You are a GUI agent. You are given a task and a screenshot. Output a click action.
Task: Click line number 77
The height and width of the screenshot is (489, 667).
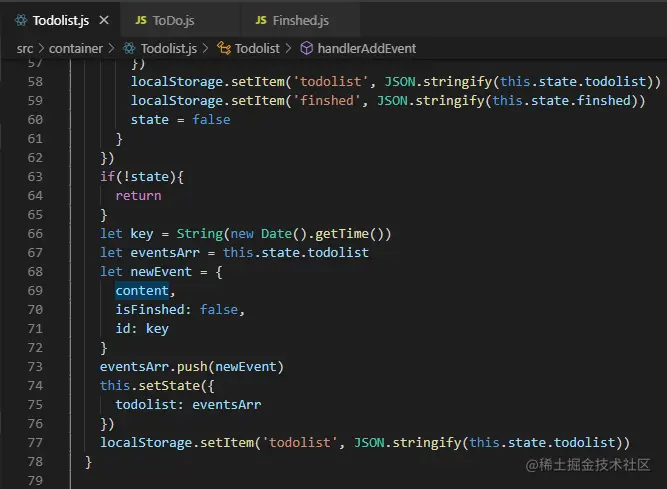click(35, 443)
